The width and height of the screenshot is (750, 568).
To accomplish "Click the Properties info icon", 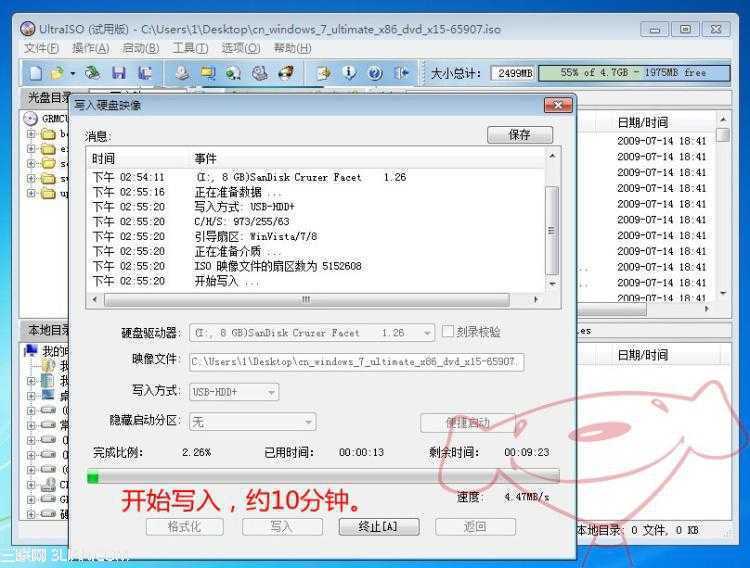I will (x=350, y=73).
